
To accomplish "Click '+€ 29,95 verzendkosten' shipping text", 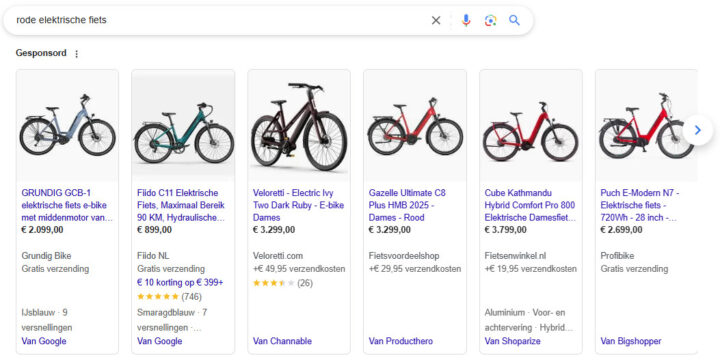I will [x=415, y=269].
